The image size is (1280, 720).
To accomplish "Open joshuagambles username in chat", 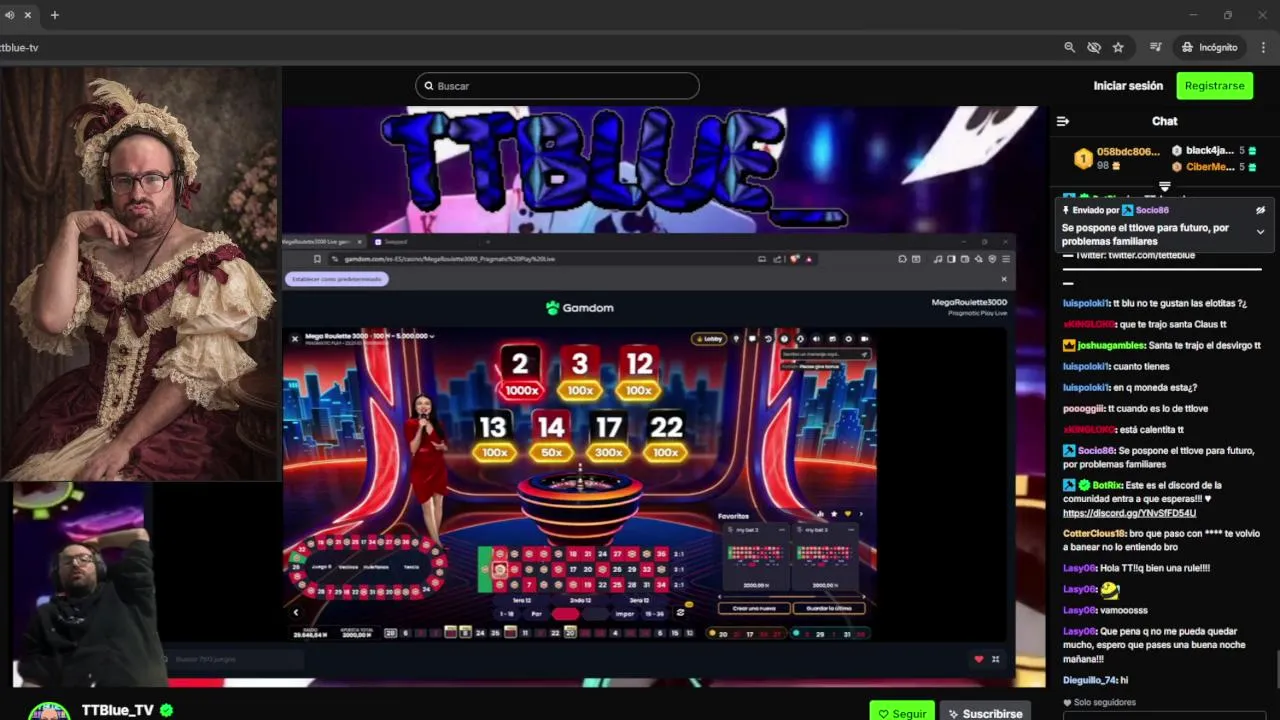I will tap(1111, 345).
